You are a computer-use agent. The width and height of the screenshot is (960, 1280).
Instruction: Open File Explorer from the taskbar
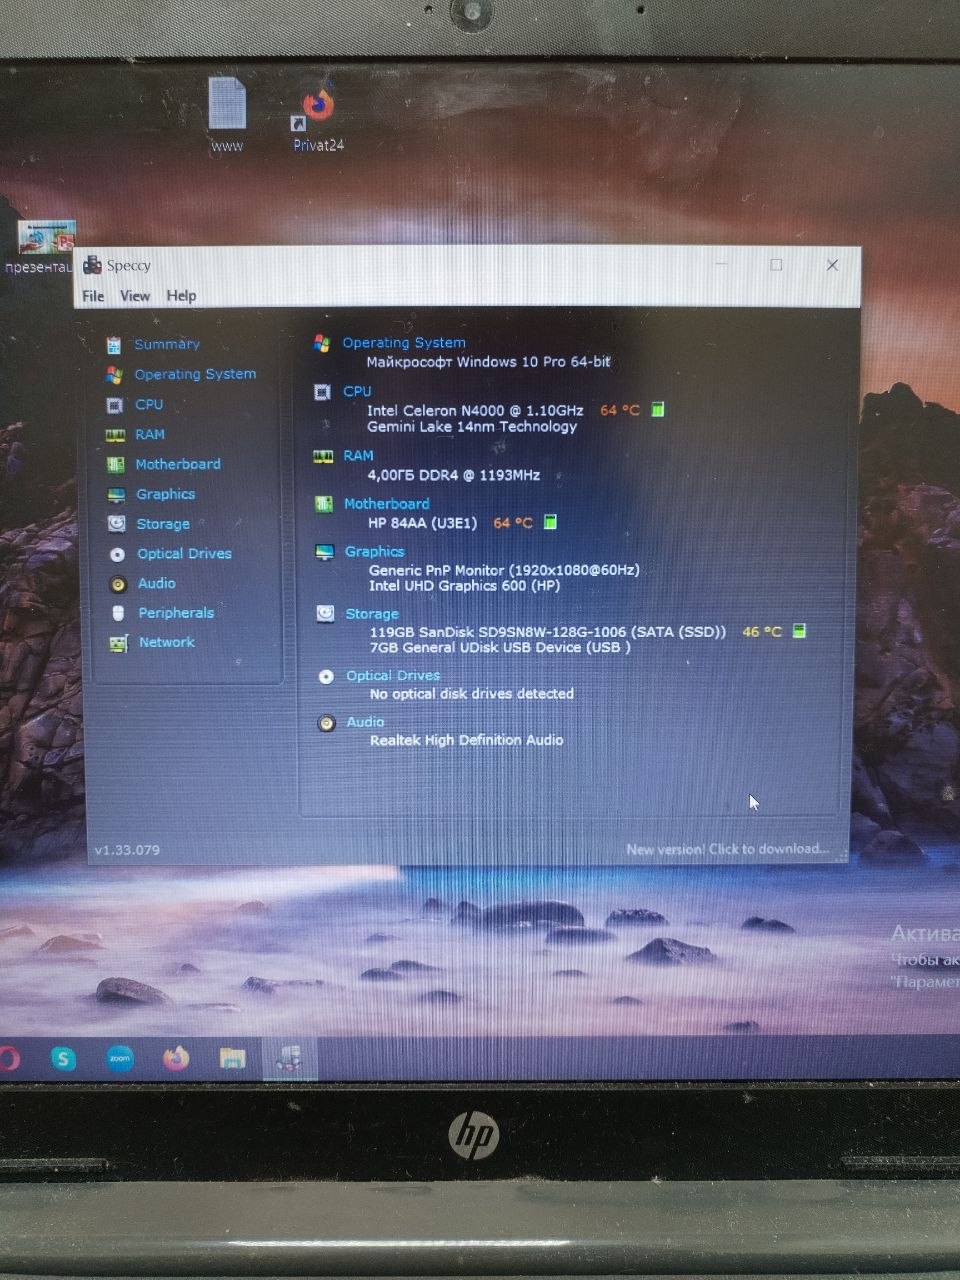pyautogui.click(x=232, y=1057)
